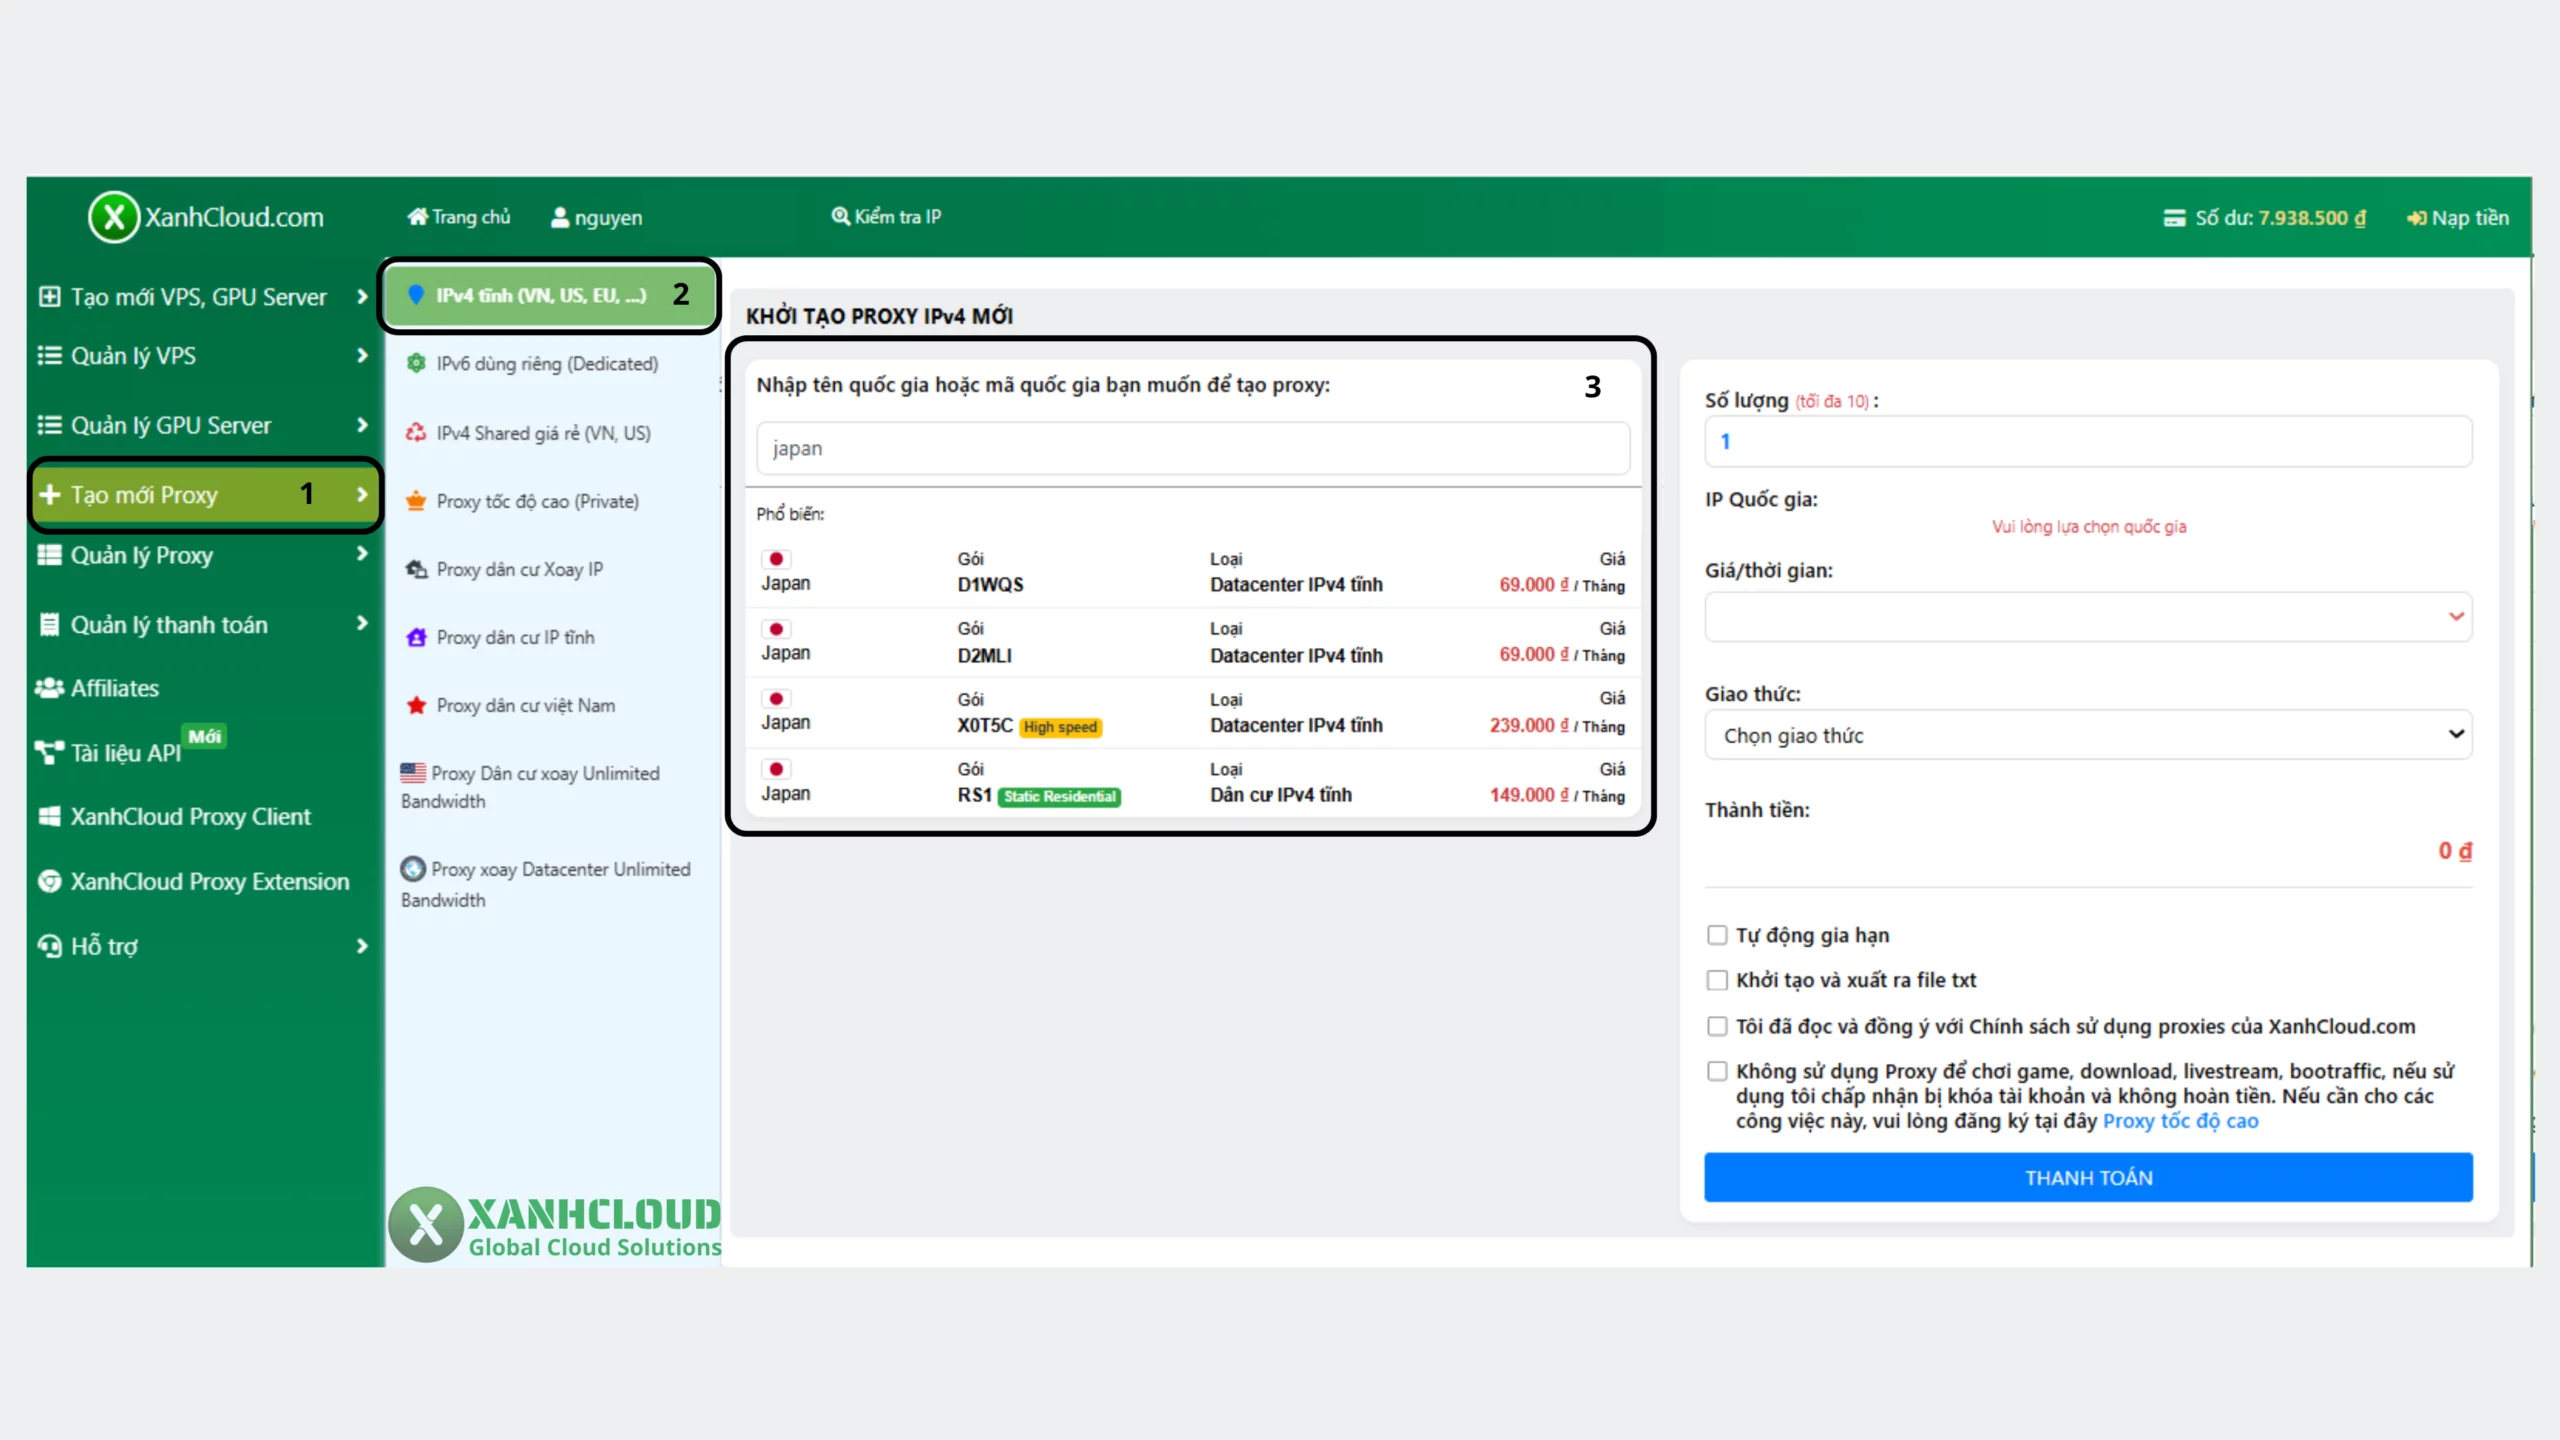
Task: Click the Kiểm tra IP tool
Action: pos(887,216)
